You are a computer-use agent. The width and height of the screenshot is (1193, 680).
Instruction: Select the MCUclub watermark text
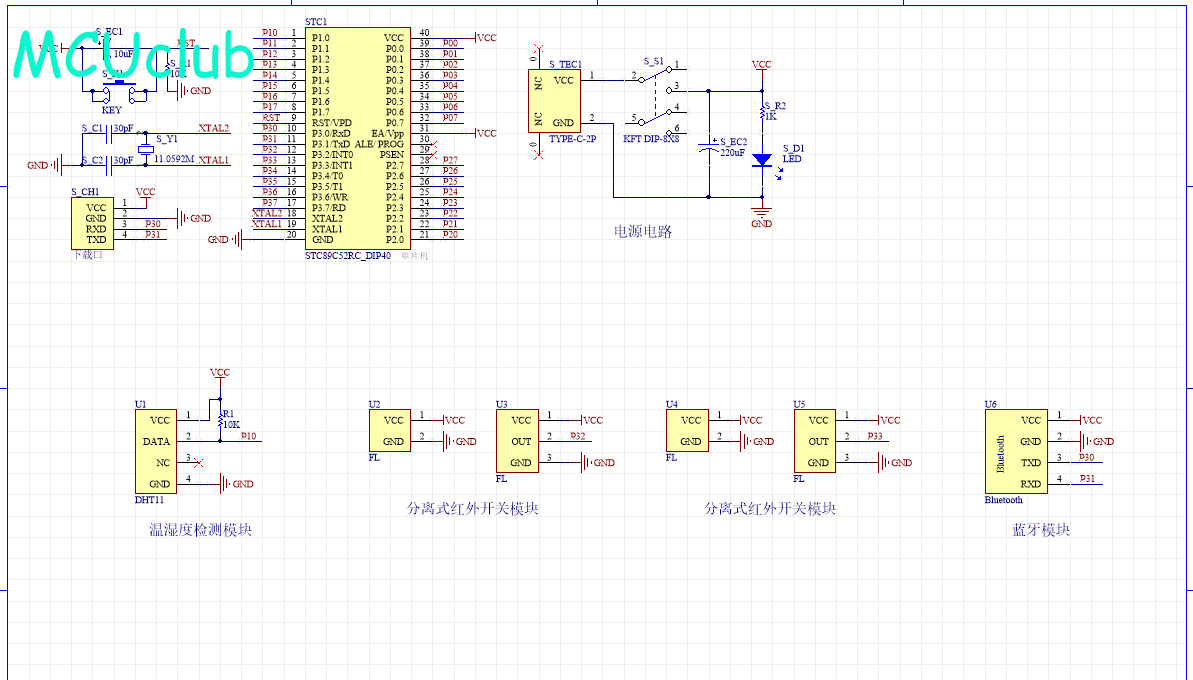click(135, 55)
